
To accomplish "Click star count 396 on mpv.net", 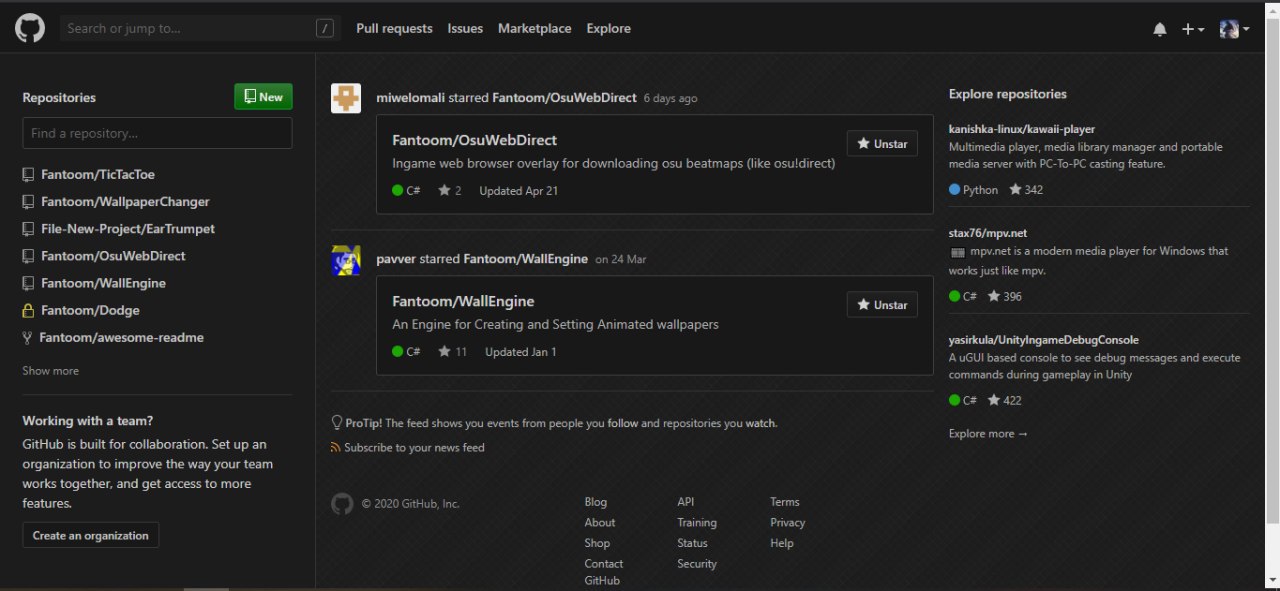I will 1004,296.
